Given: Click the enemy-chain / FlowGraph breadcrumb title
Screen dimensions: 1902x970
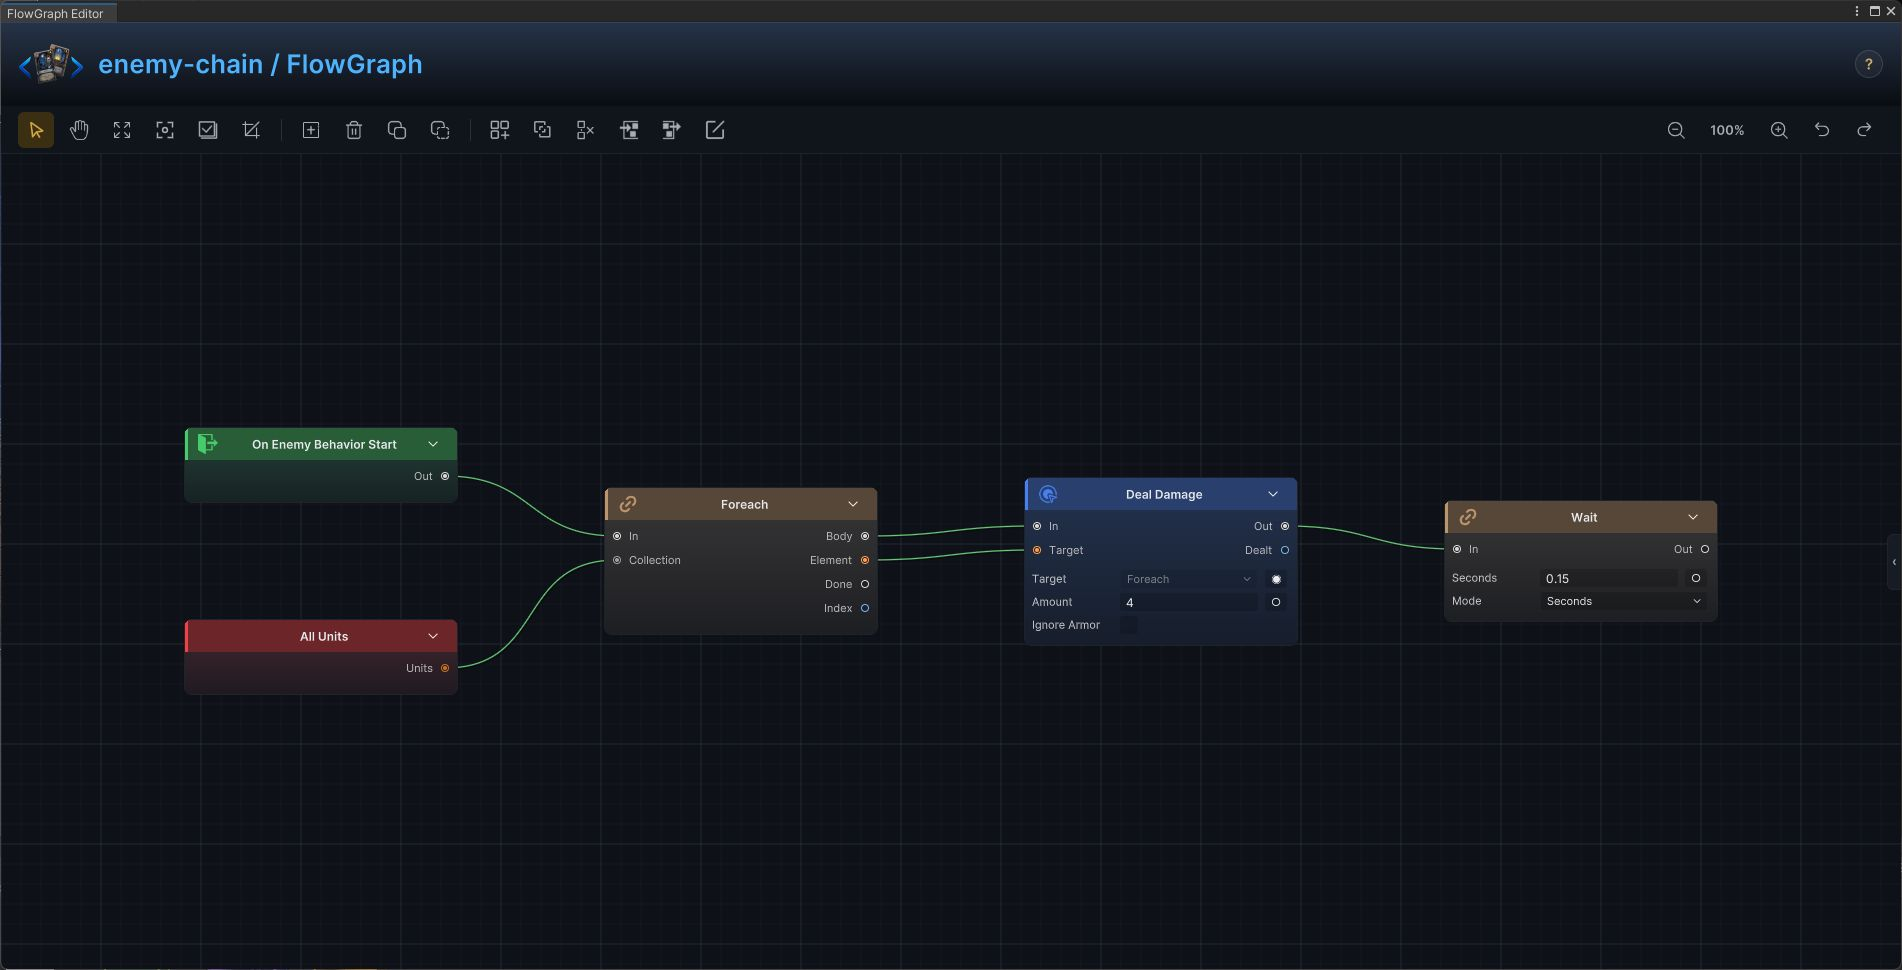Looking at the screenshot, I should tap(260, 64).
